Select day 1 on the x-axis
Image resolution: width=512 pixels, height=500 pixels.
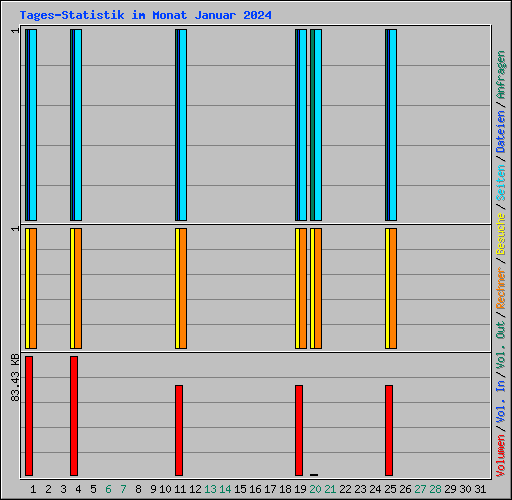pyautogui.click(x=33, y=489)
